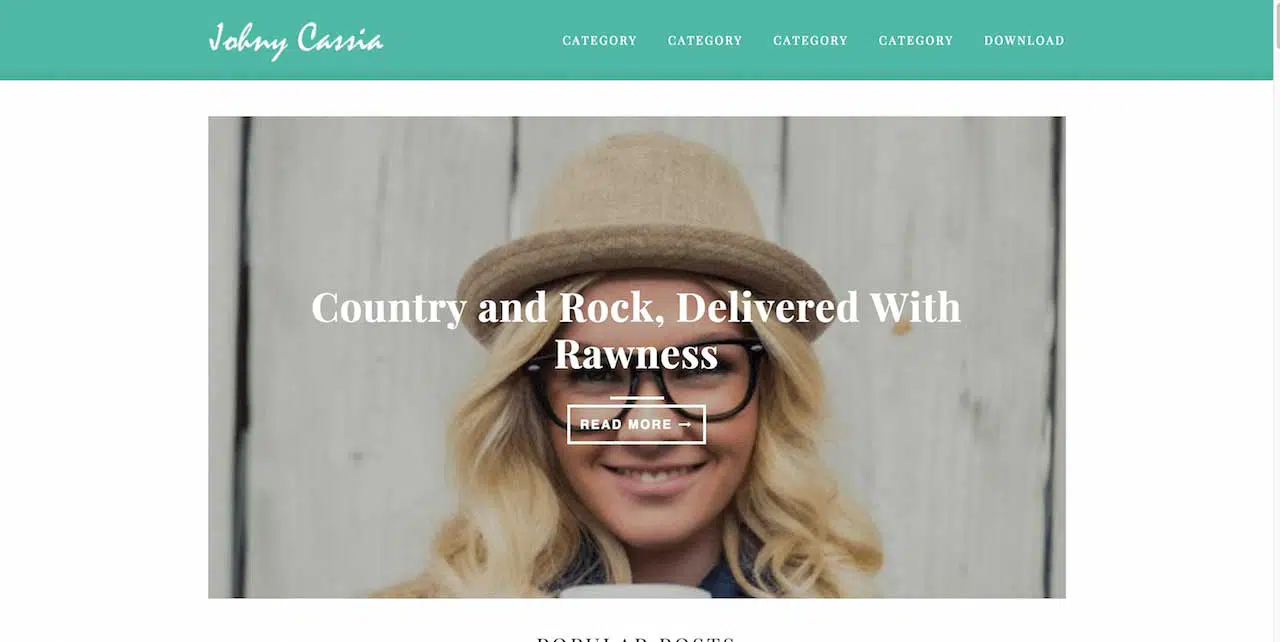Open the DOWNLOAD menu link

pyautogui.click(x=1024, y=41)
